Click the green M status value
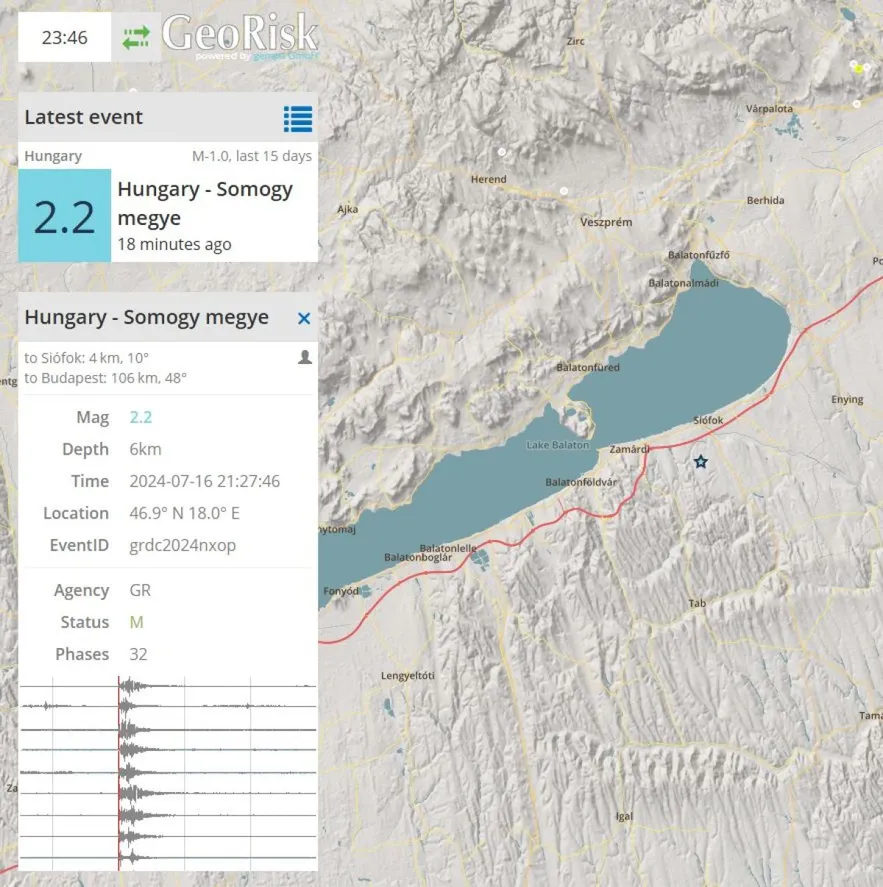This screenshot has width=883, height=887. coord(136,622)
